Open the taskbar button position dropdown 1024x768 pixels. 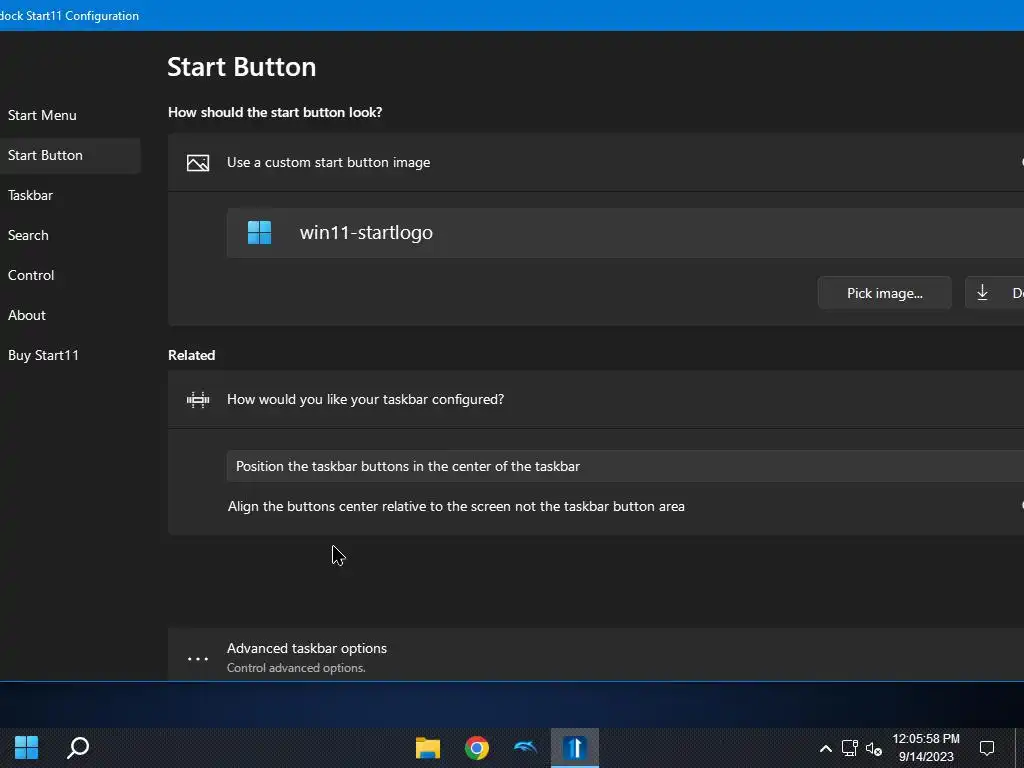pyautogui.click(x=625, y=466)
